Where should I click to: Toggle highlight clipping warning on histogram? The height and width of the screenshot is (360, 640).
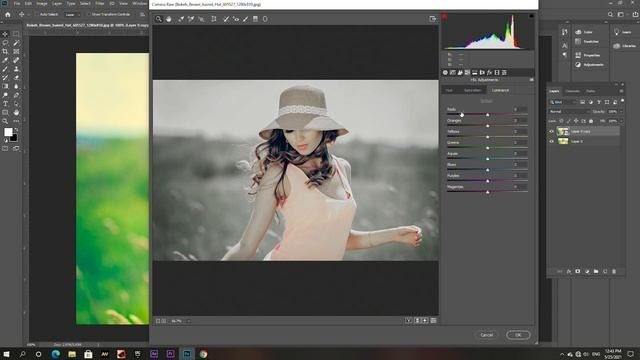coord(531,16)
